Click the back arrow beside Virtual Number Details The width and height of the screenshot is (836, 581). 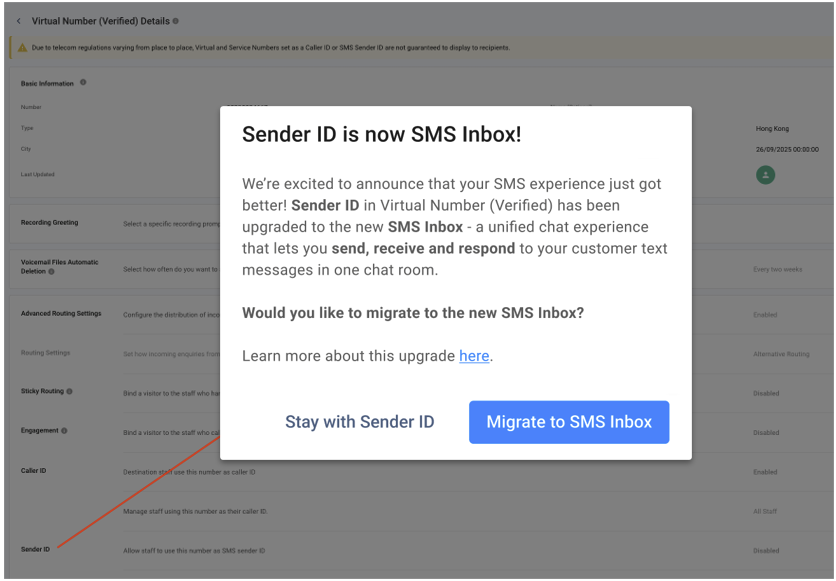pyautogui.click(x=19, y=21)
